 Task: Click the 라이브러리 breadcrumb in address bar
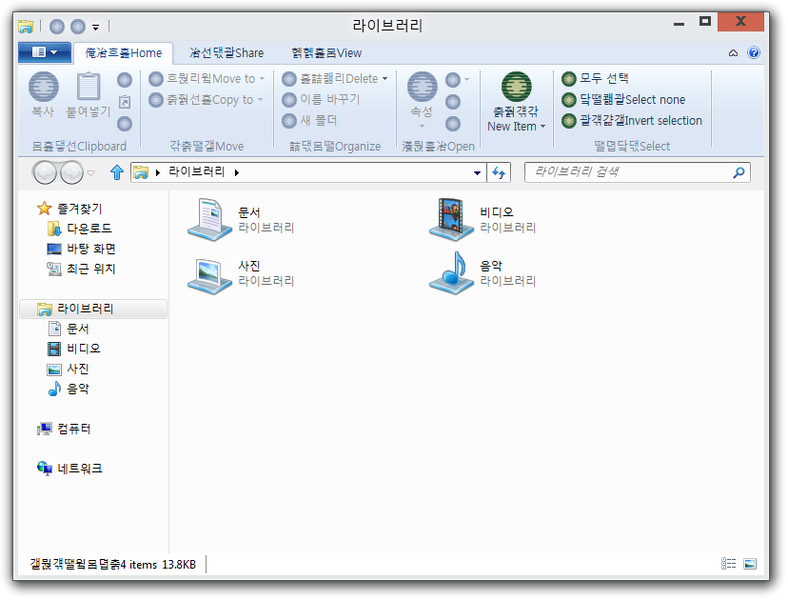196,172
